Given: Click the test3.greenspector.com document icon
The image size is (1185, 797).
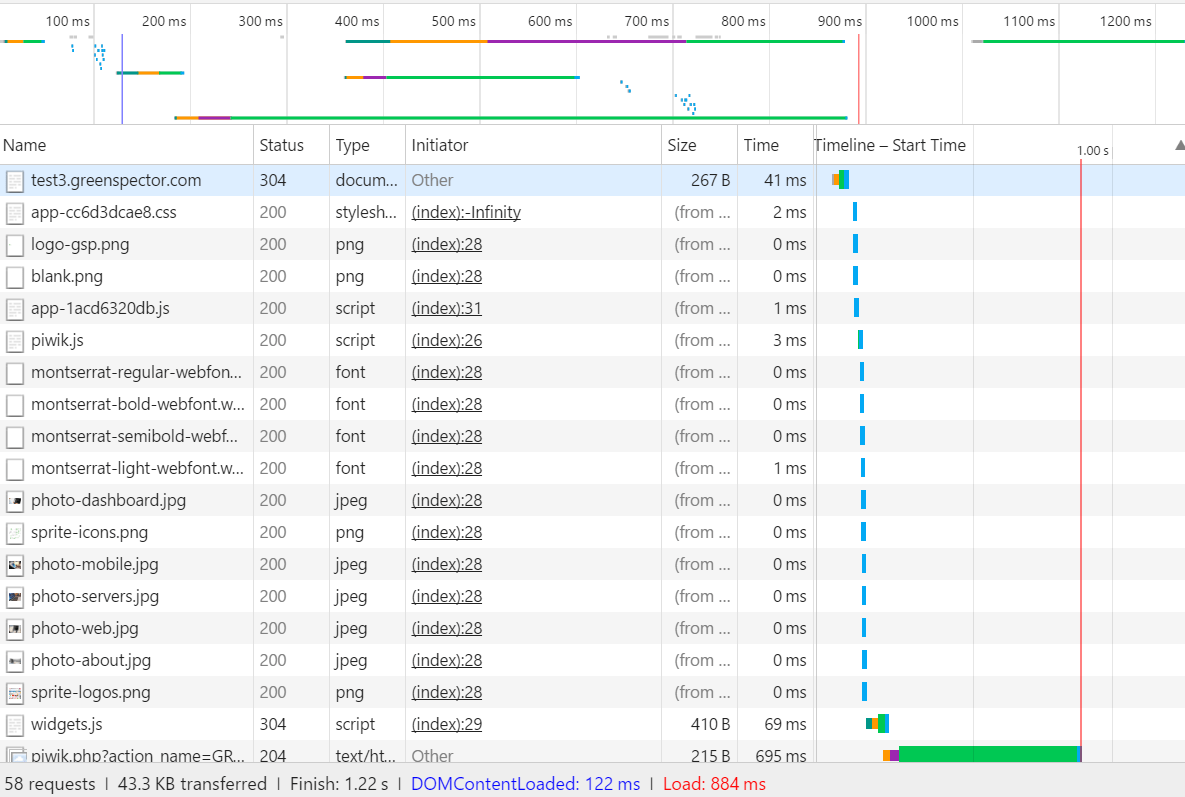Looking at the screenshot, I should 14,181.
